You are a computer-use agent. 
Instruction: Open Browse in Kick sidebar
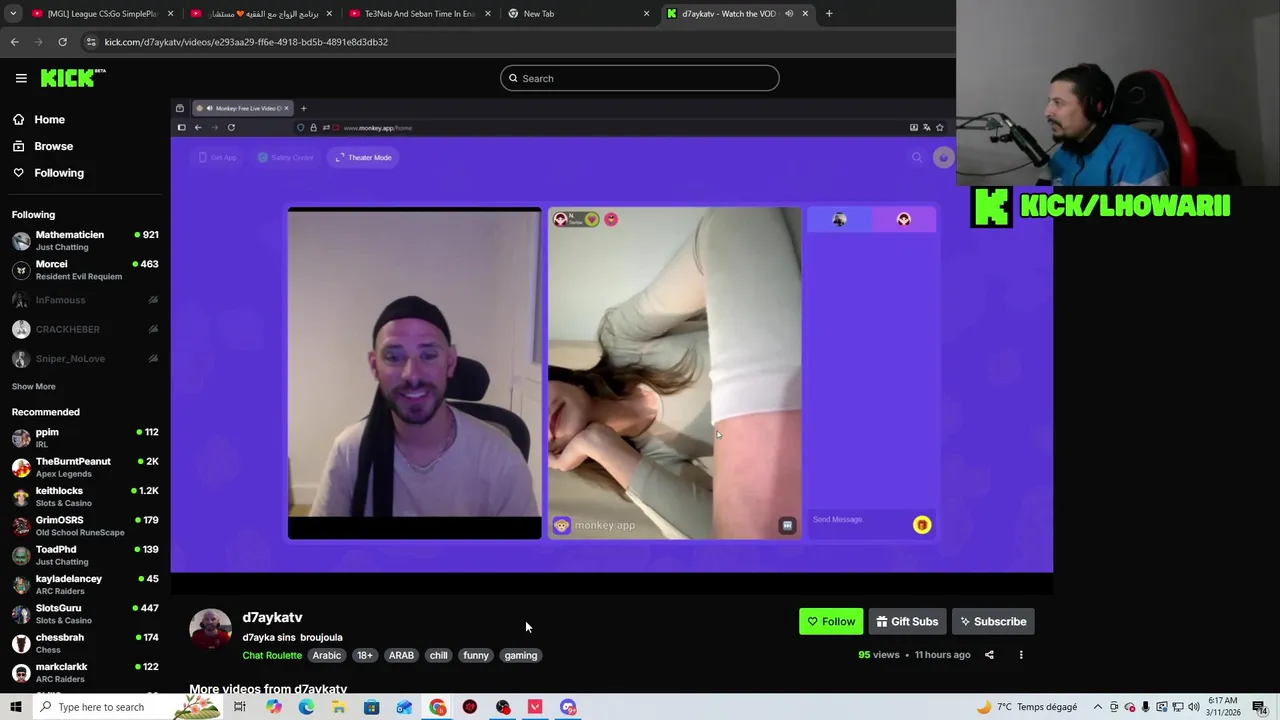pyautogui.click(x=53, y=146)
